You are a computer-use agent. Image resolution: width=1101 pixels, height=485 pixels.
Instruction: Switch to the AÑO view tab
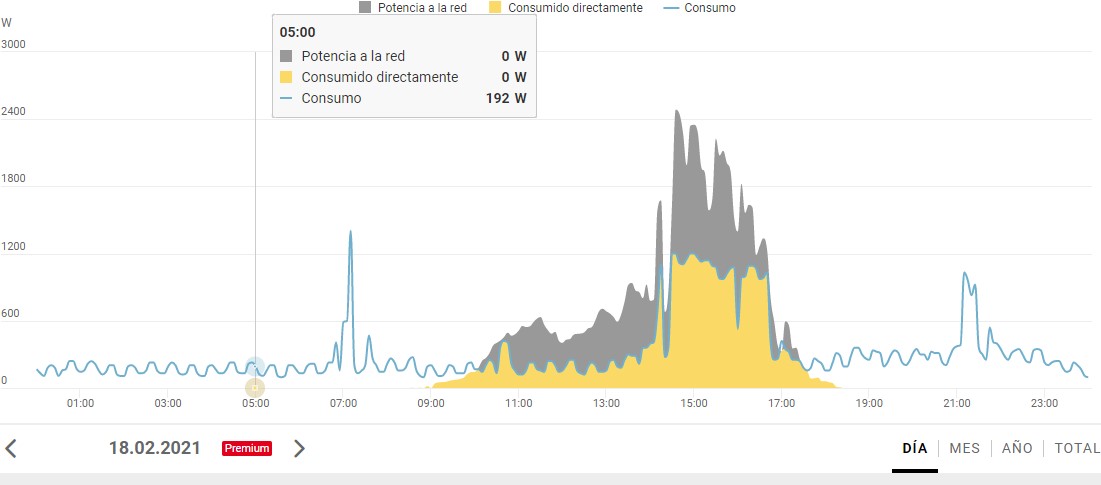click(1017, 448)
